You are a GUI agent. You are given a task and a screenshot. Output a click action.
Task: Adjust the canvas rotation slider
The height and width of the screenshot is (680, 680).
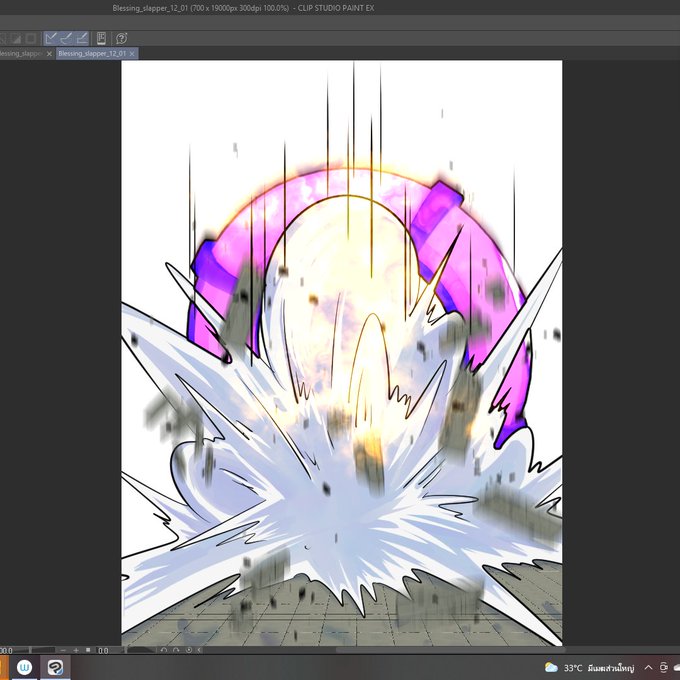[141, 651]
